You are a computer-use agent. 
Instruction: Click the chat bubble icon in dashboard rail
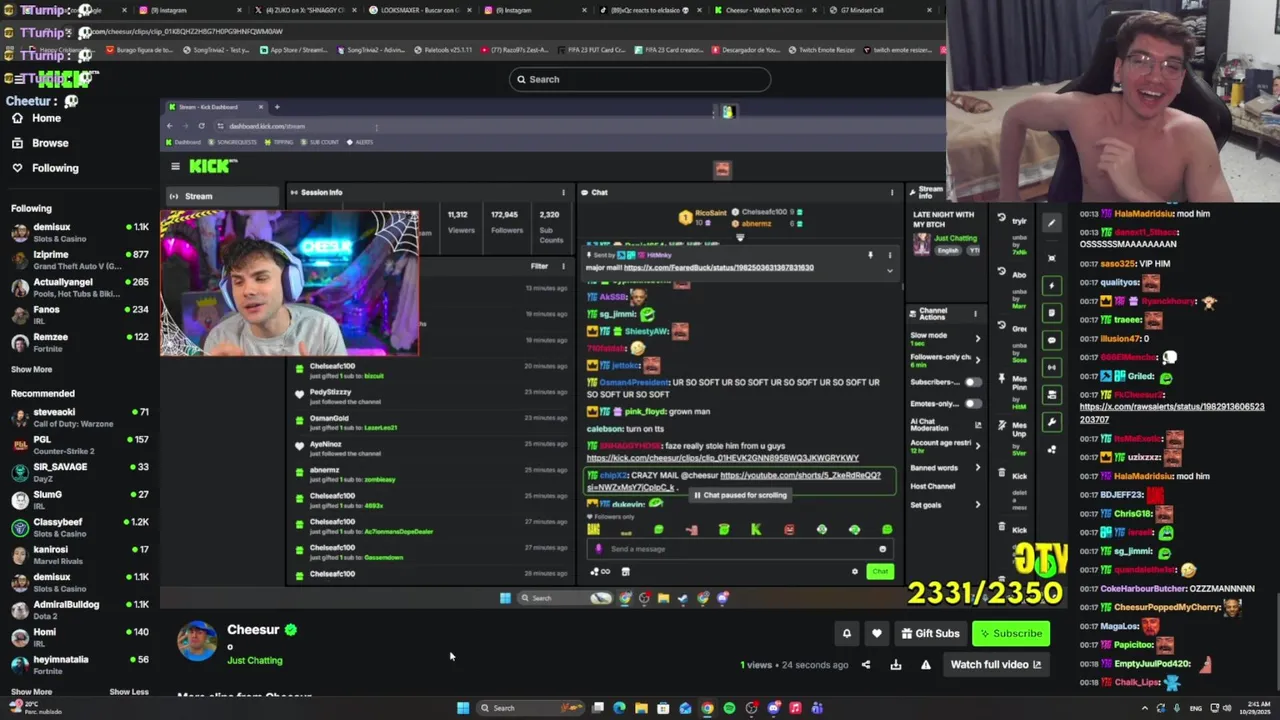pos(1051,340)
